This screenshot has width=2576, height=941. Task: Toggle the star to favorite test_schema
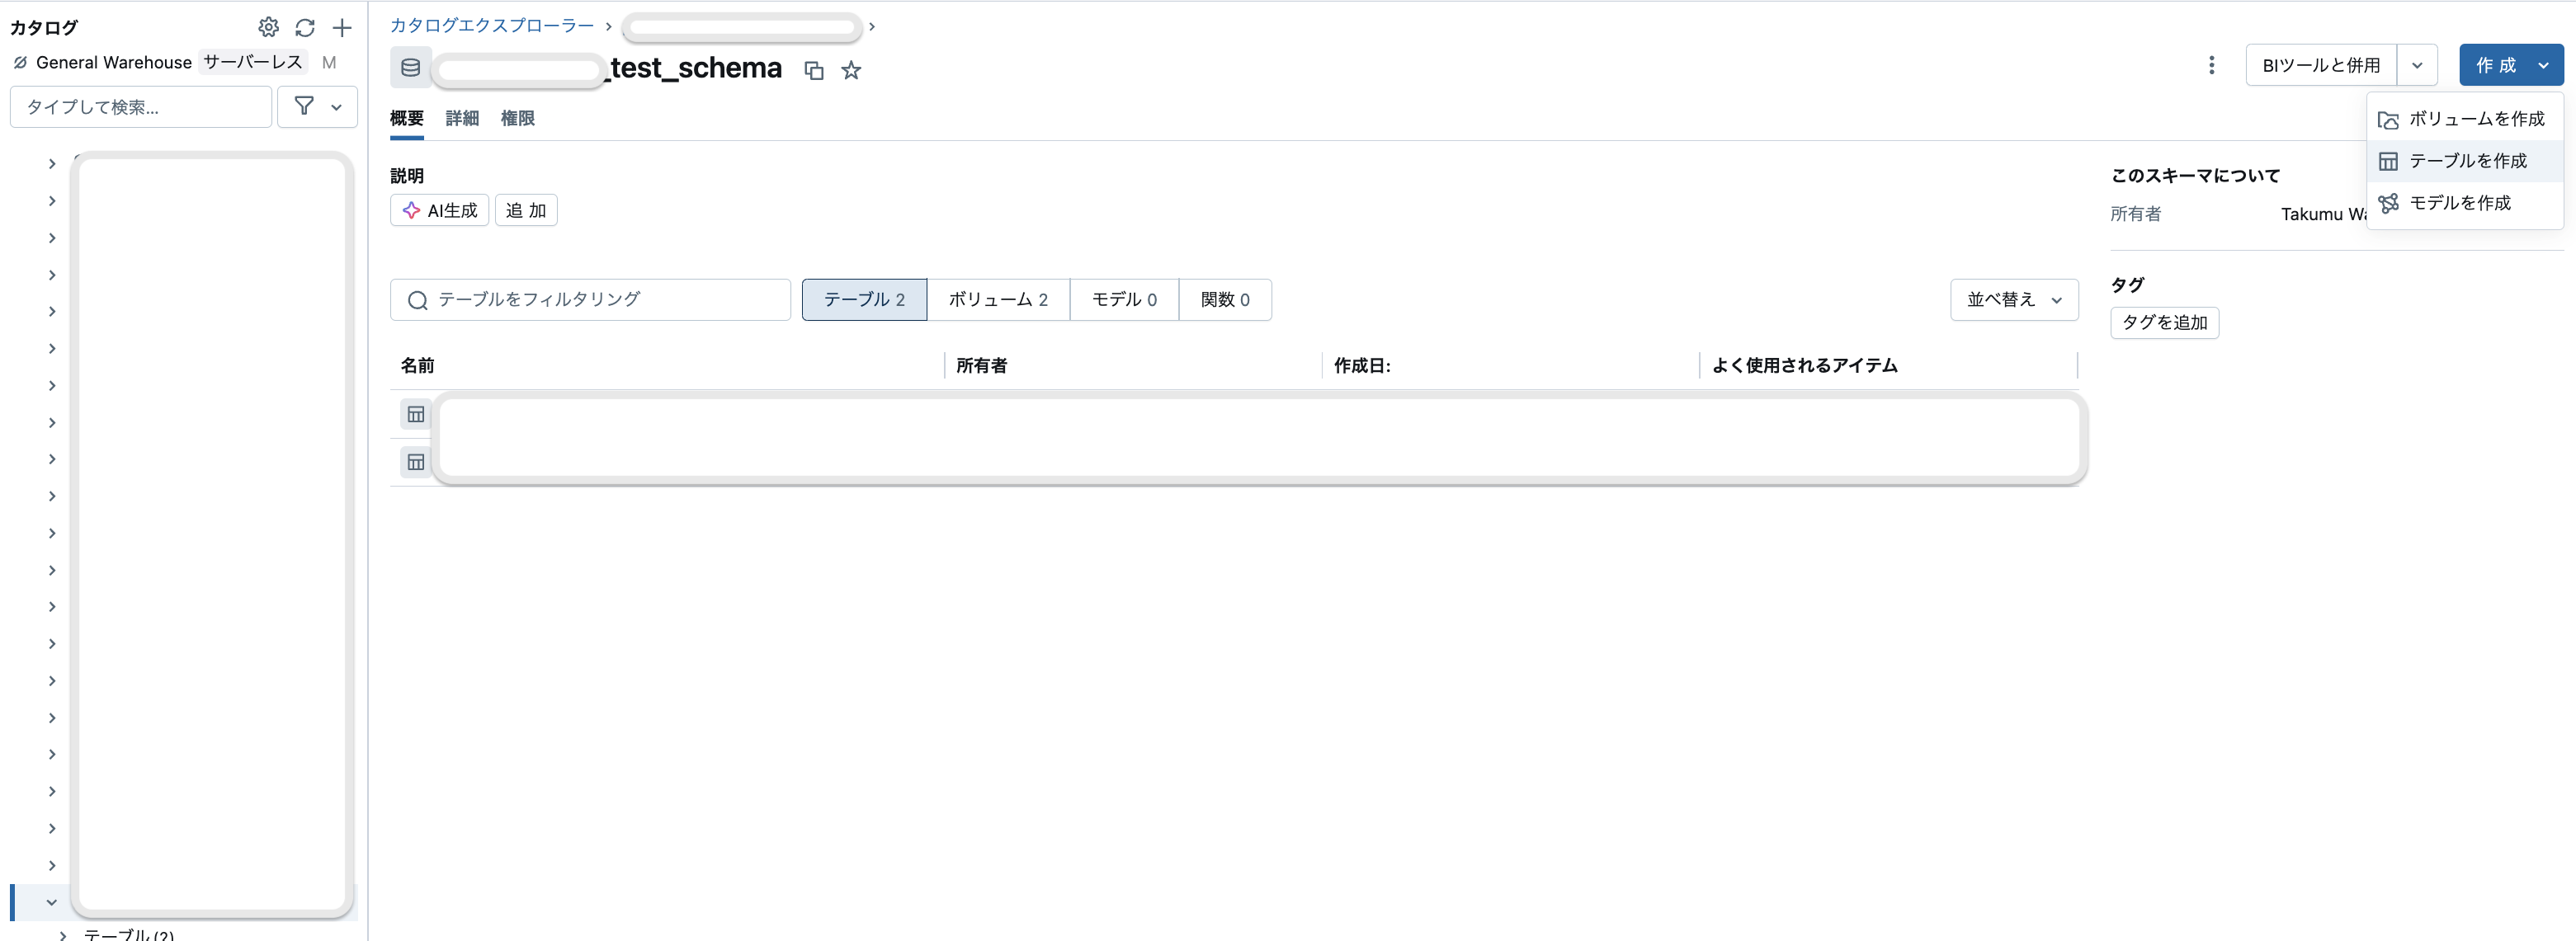pos(851,70)
